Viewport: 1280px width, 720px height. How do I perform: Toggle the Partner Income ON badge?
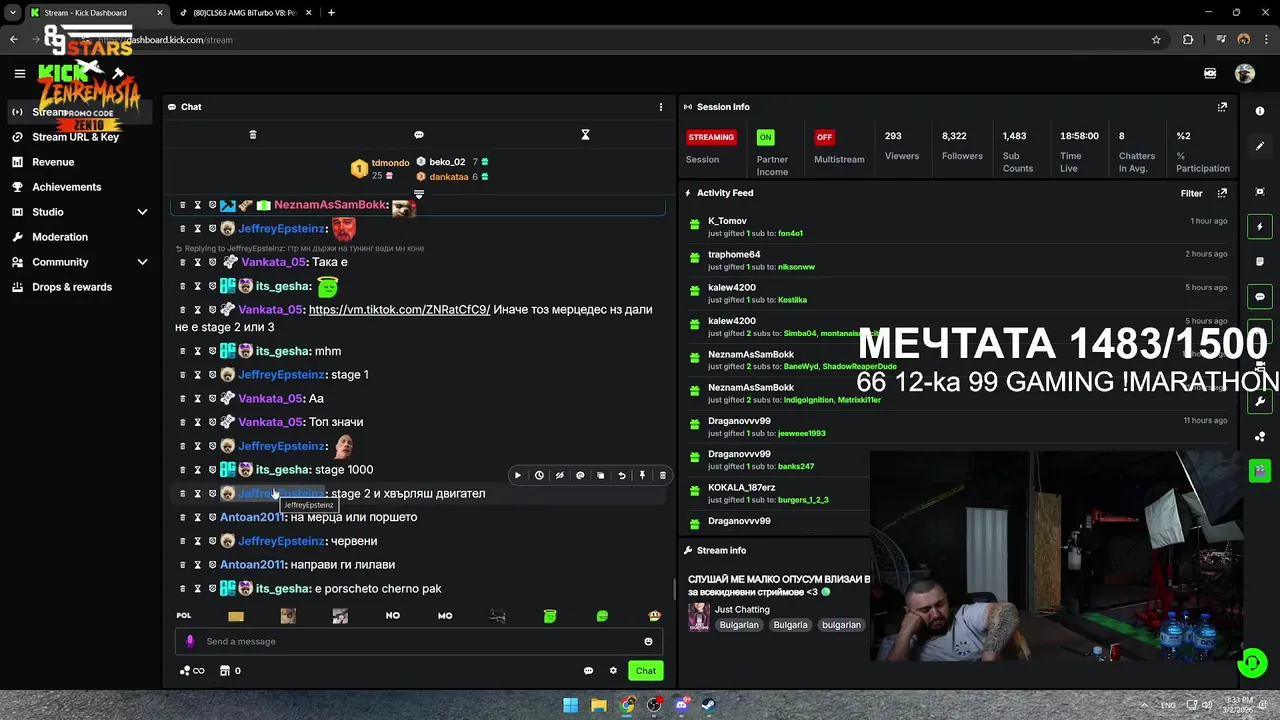[765, 137]
